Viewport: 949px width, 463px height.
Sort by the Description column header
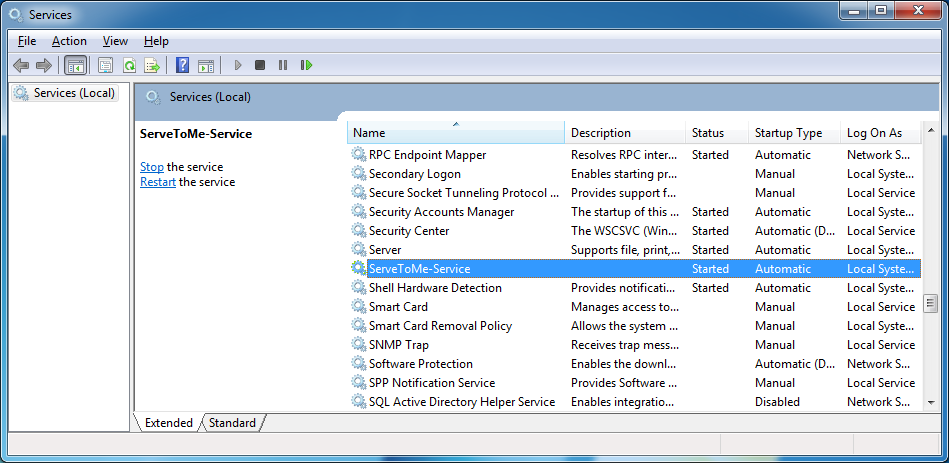pyautogui.click(x=625, y=133)
